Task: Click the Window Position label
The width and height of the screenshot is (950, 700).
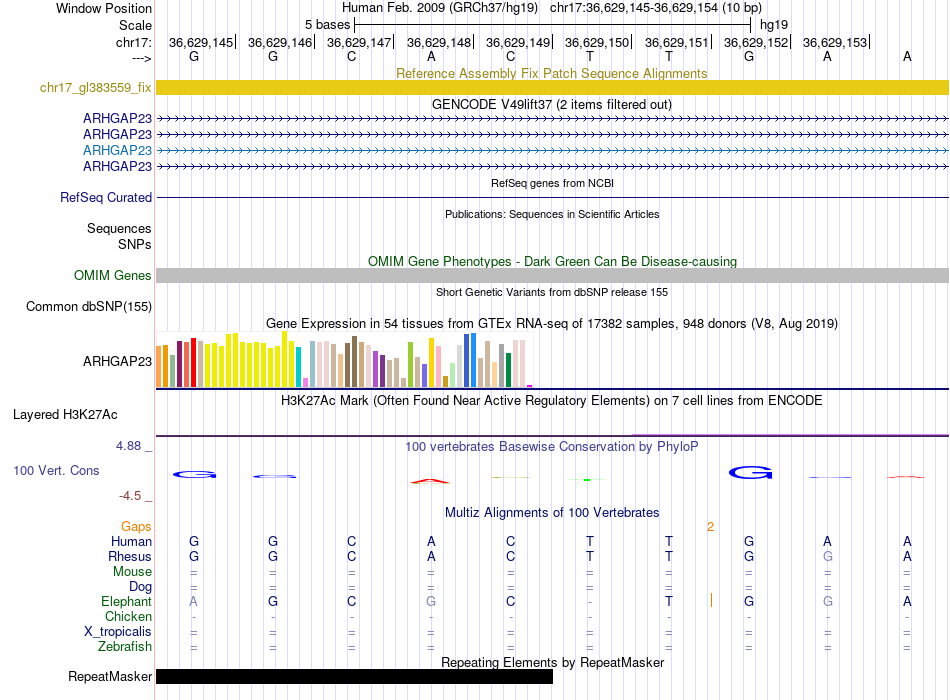Action: pos(104,8)
